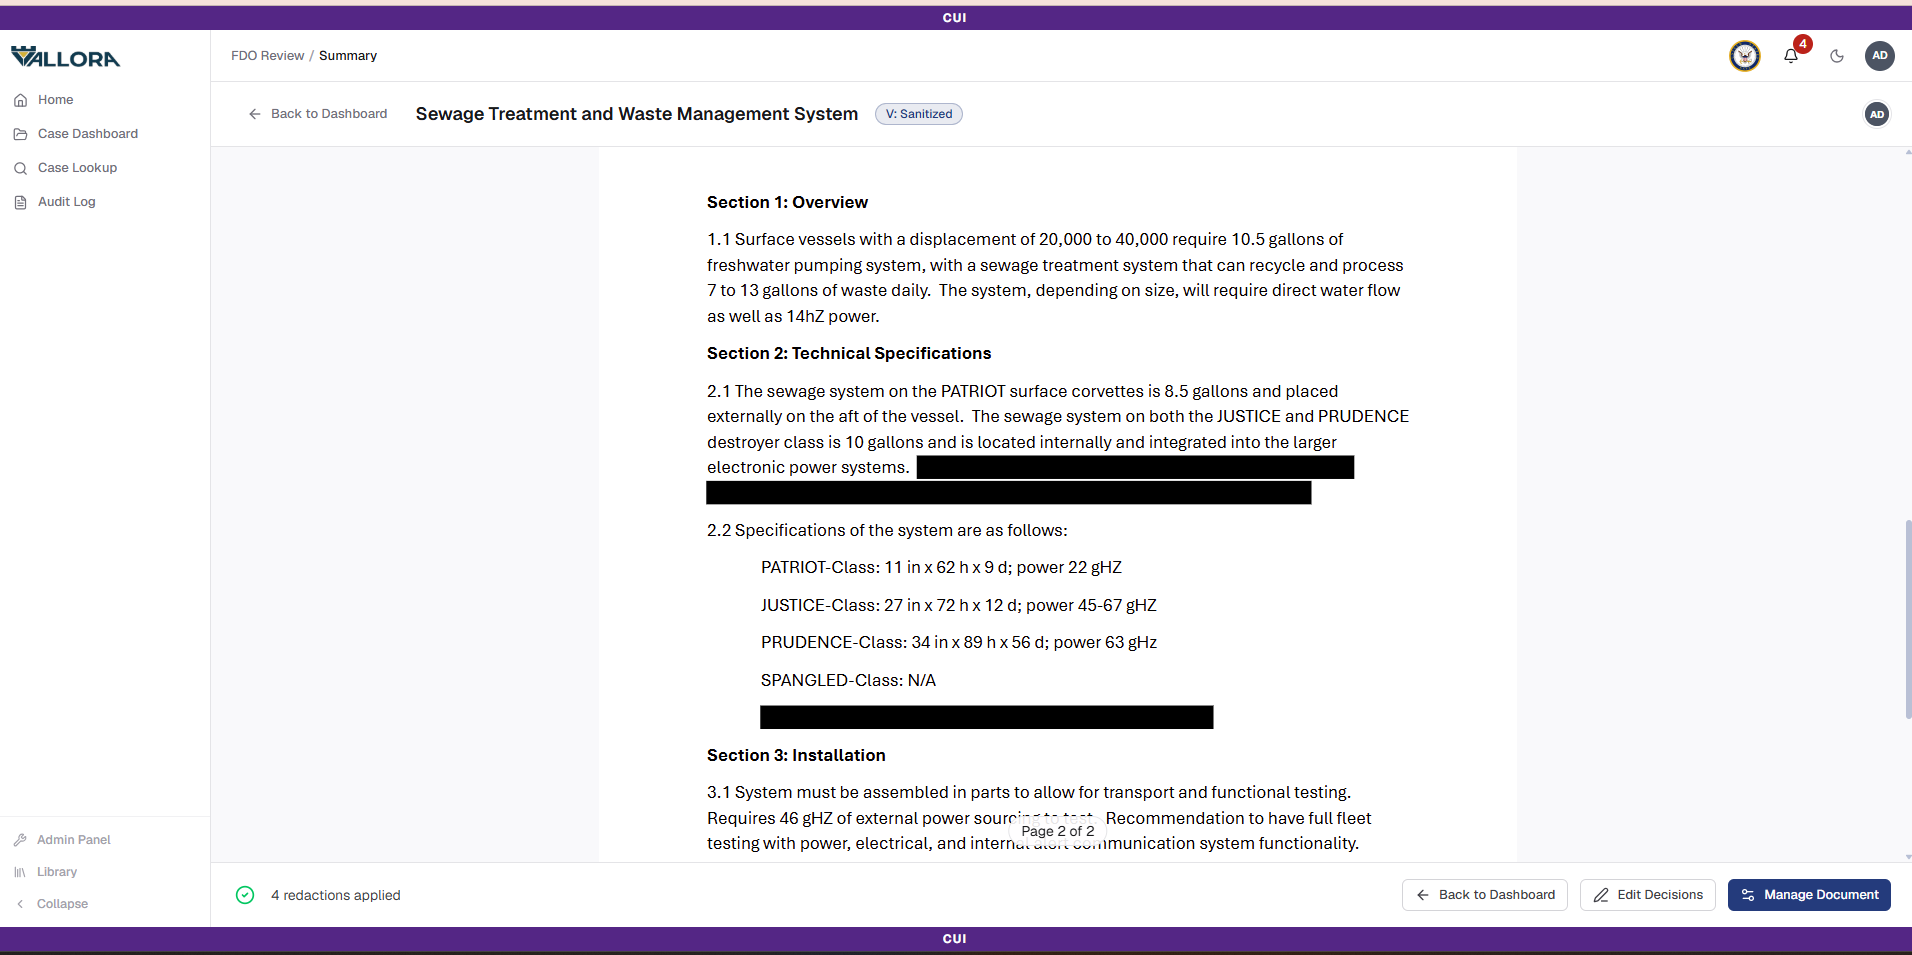Click the redaction after 'electronic power systems.'
The height and width of the screenshot is (955, 1912).
[1135, 467]
